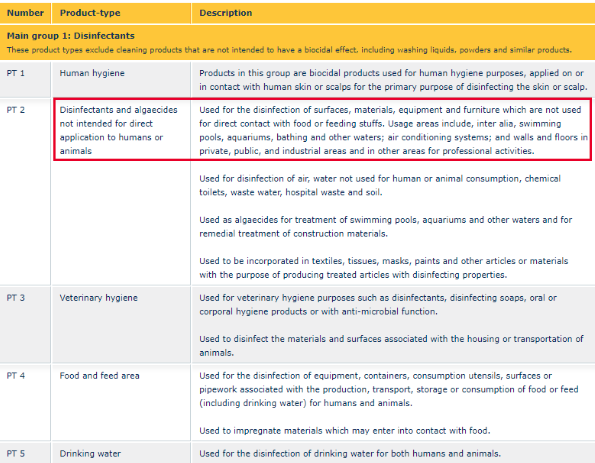Click the paragraph about housing or transportation of animals
The height and width of the screenshot is (463, 595).
click(391, 346)
